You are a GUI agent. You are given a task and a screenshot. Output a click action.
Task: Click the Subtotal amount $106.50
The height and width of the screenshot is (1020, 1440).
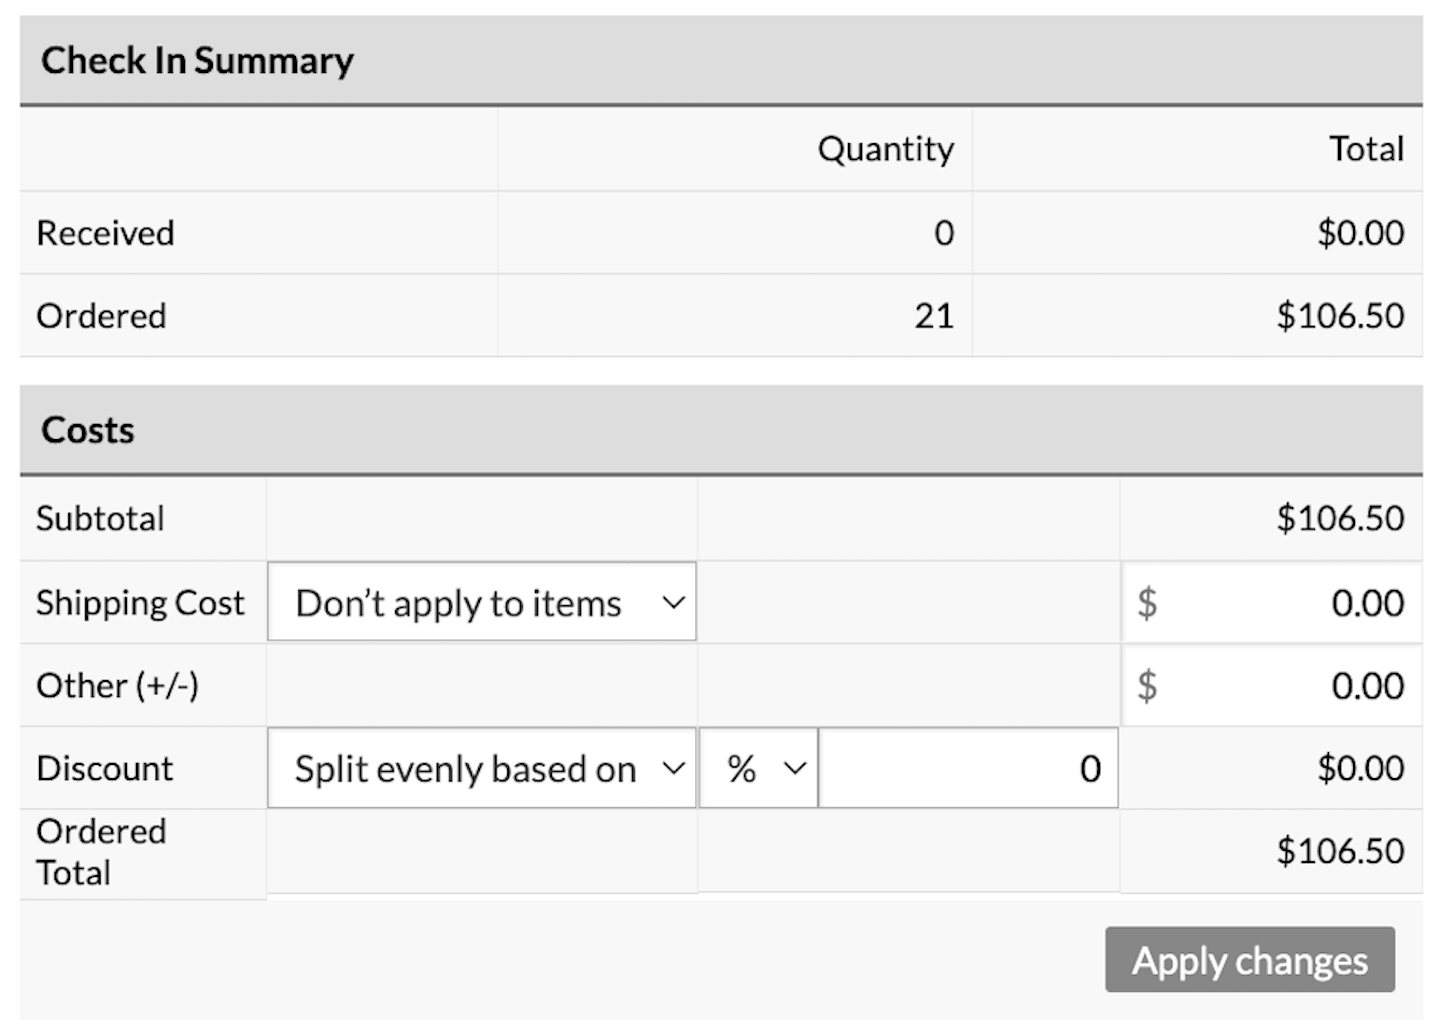[x=1340, y=518]
